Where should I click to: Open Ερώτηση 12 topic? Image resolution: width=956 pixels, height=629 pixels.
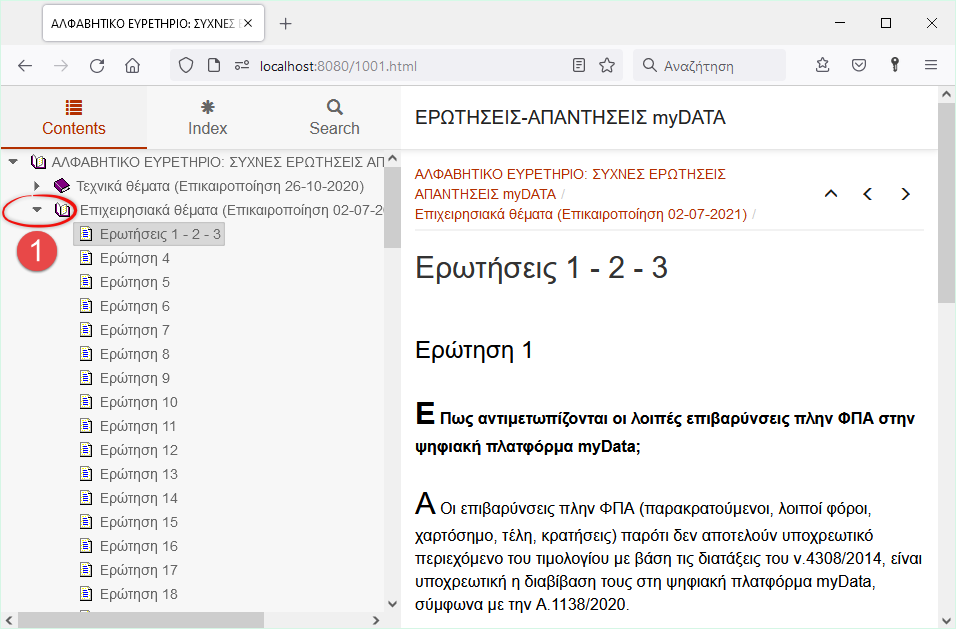tap(139, 450)
